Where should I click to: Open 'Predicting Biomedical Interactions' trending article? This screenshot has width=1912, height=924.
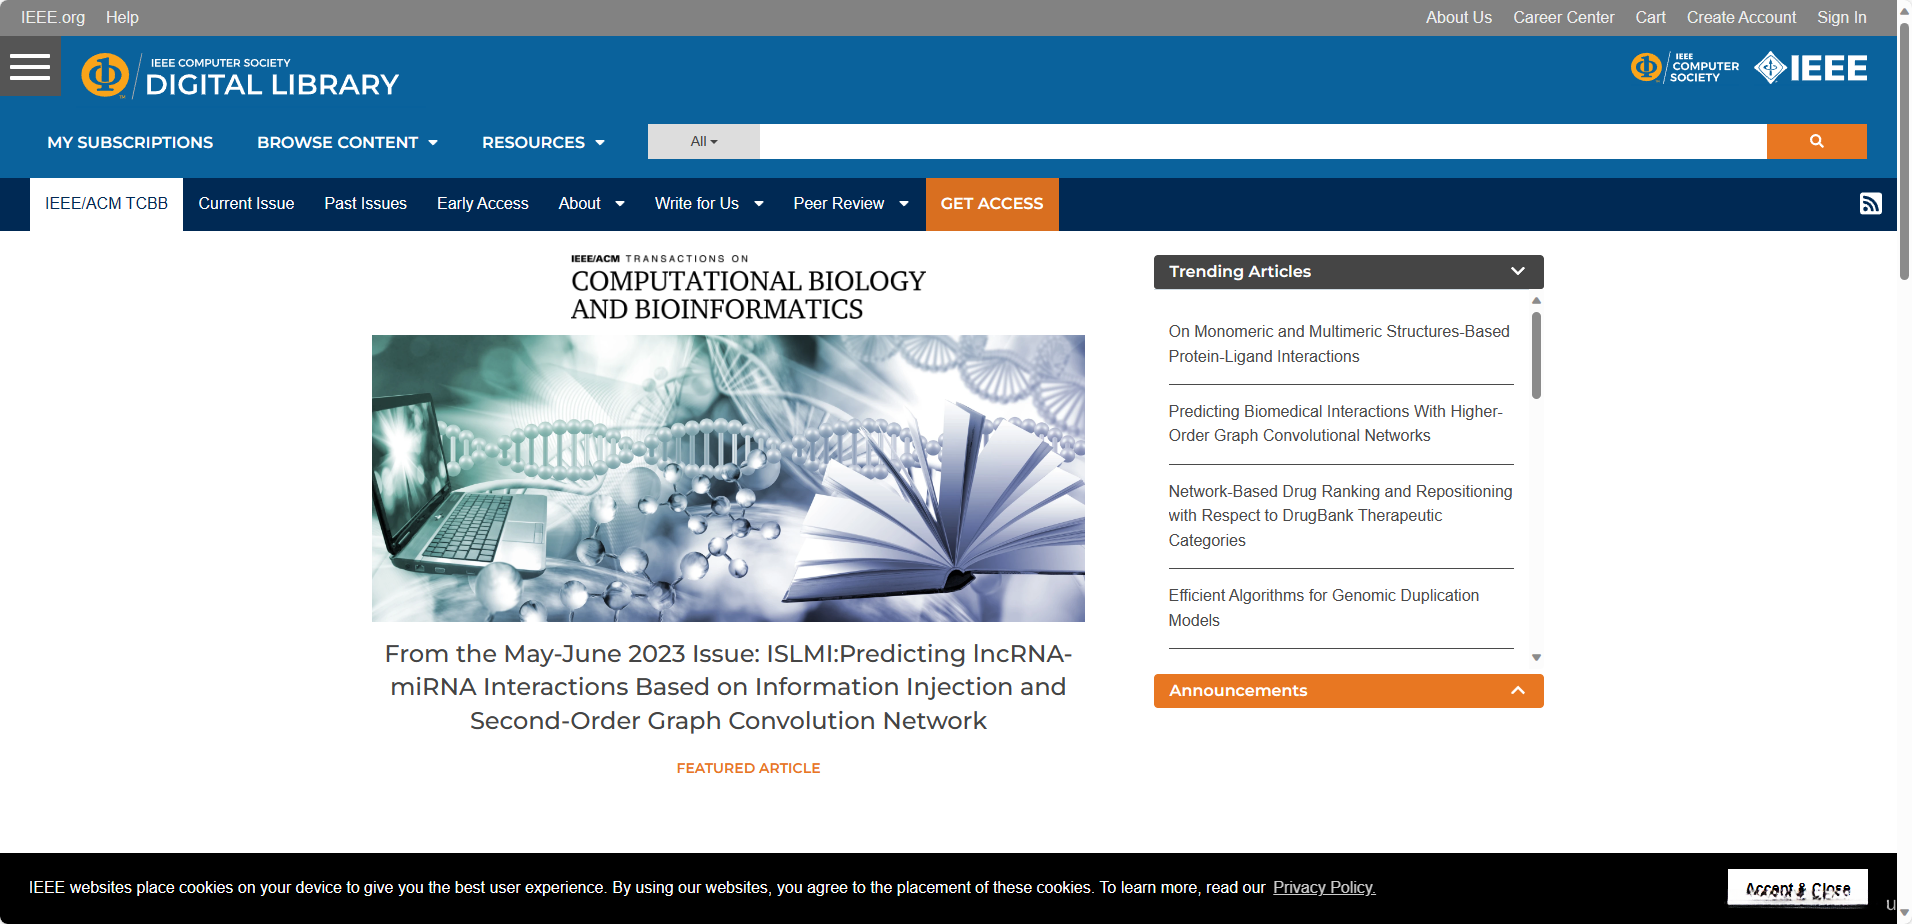click(1335, 423)
